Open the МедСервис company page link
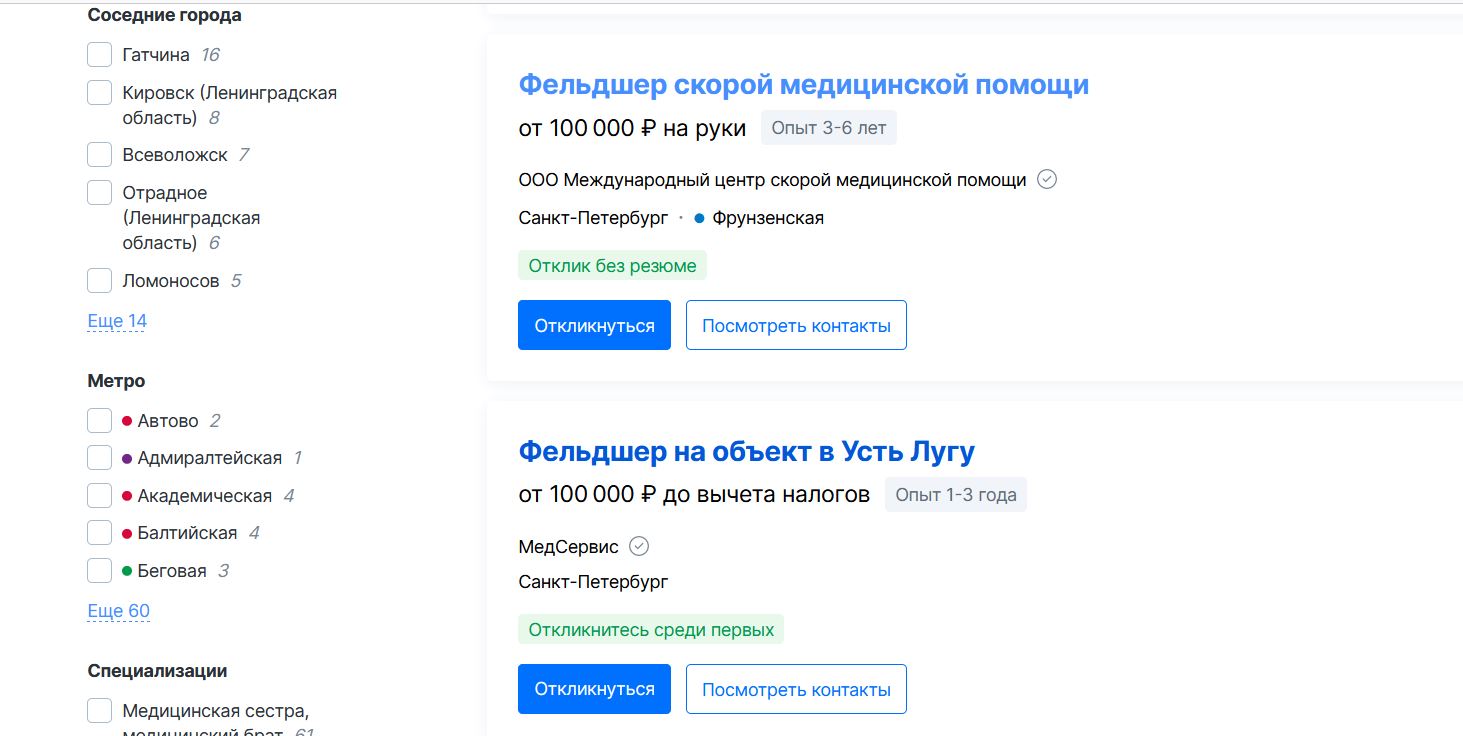This screenshot has height=736, width=1463. click(x=568, y=547)
